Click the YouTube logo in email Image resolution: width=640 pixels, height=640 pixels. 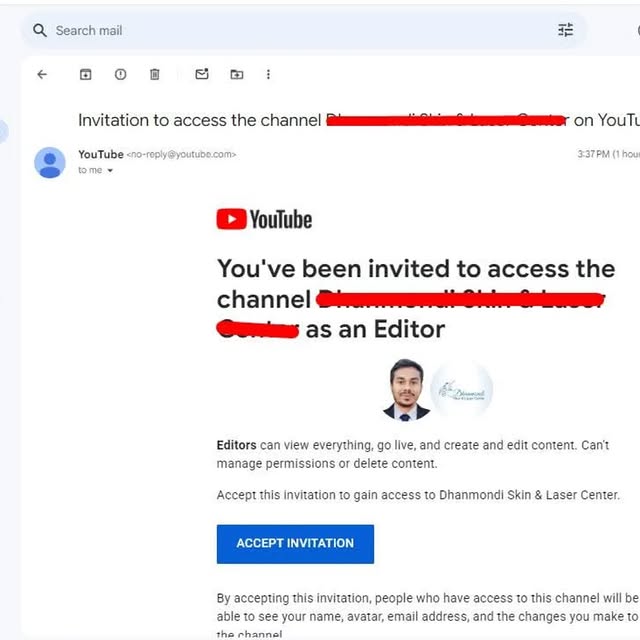coord(264,219)
